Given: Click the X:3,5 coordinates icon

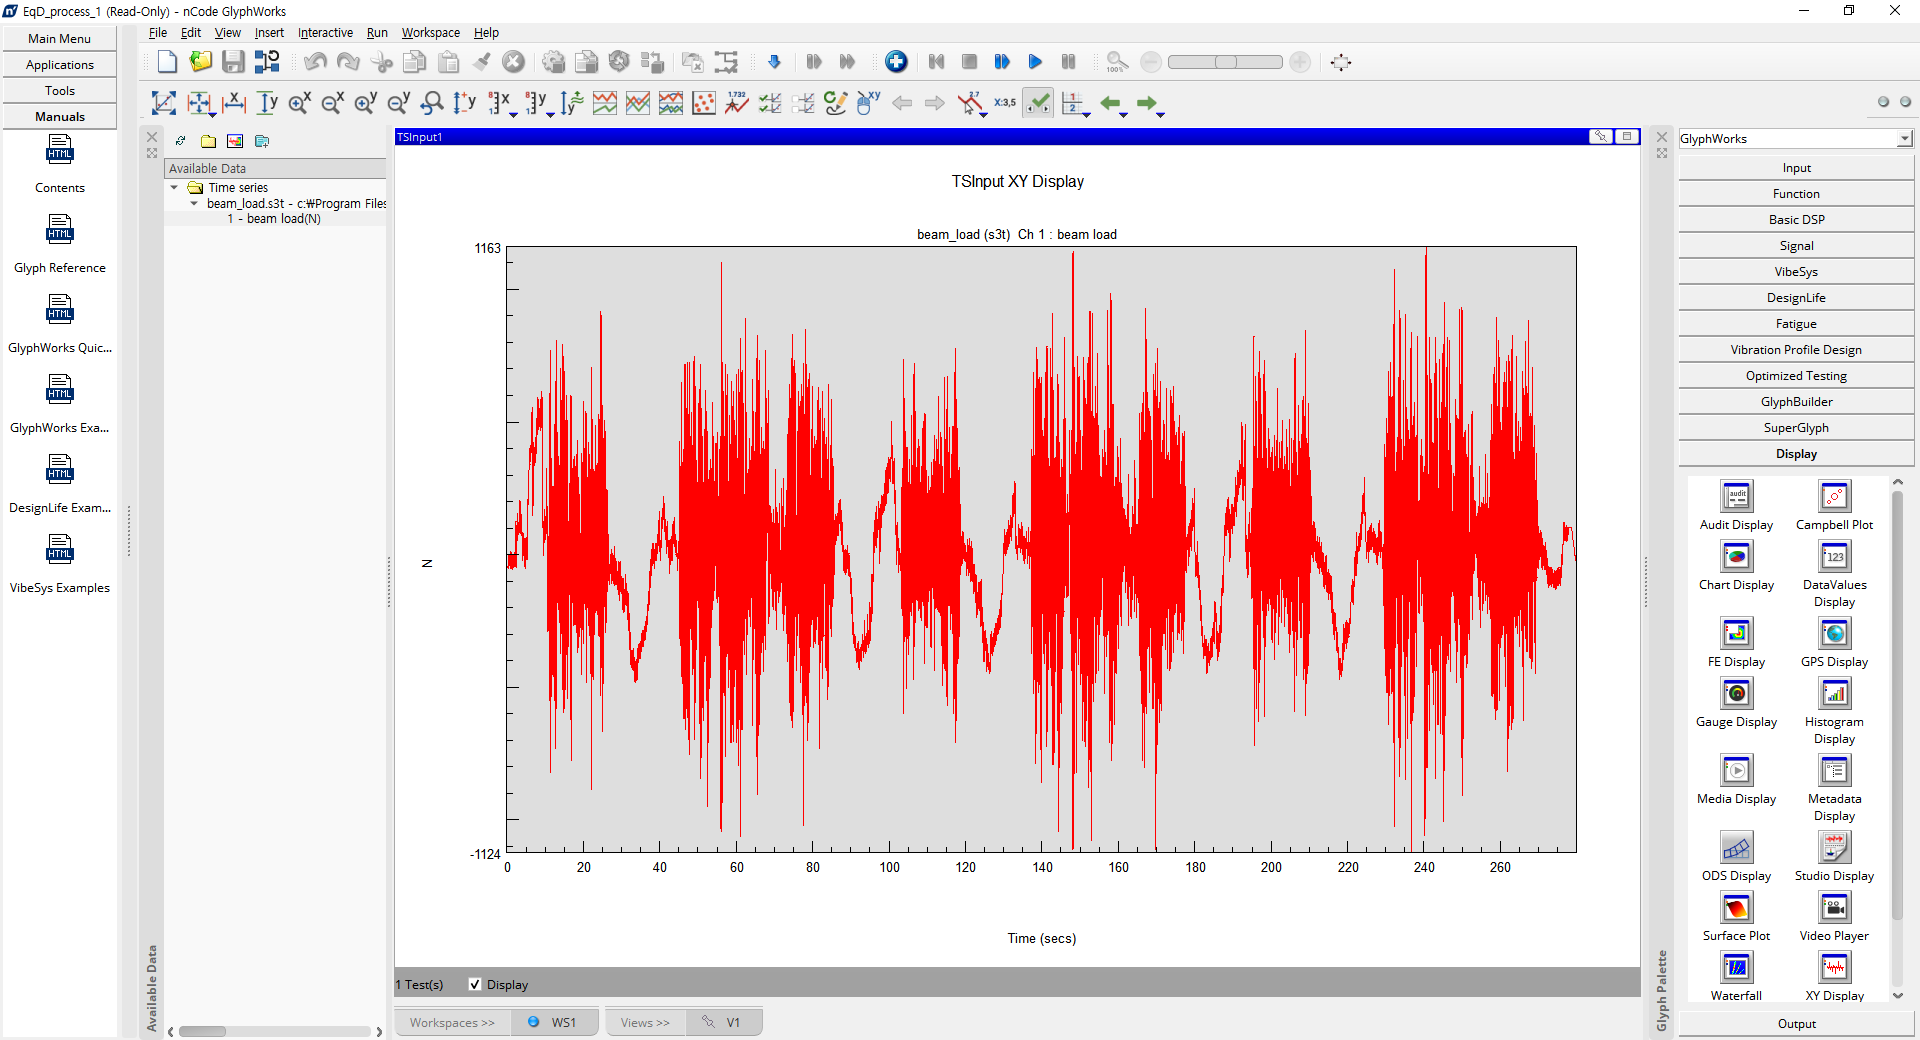Looking at the screenshot, I should 1005,103.
